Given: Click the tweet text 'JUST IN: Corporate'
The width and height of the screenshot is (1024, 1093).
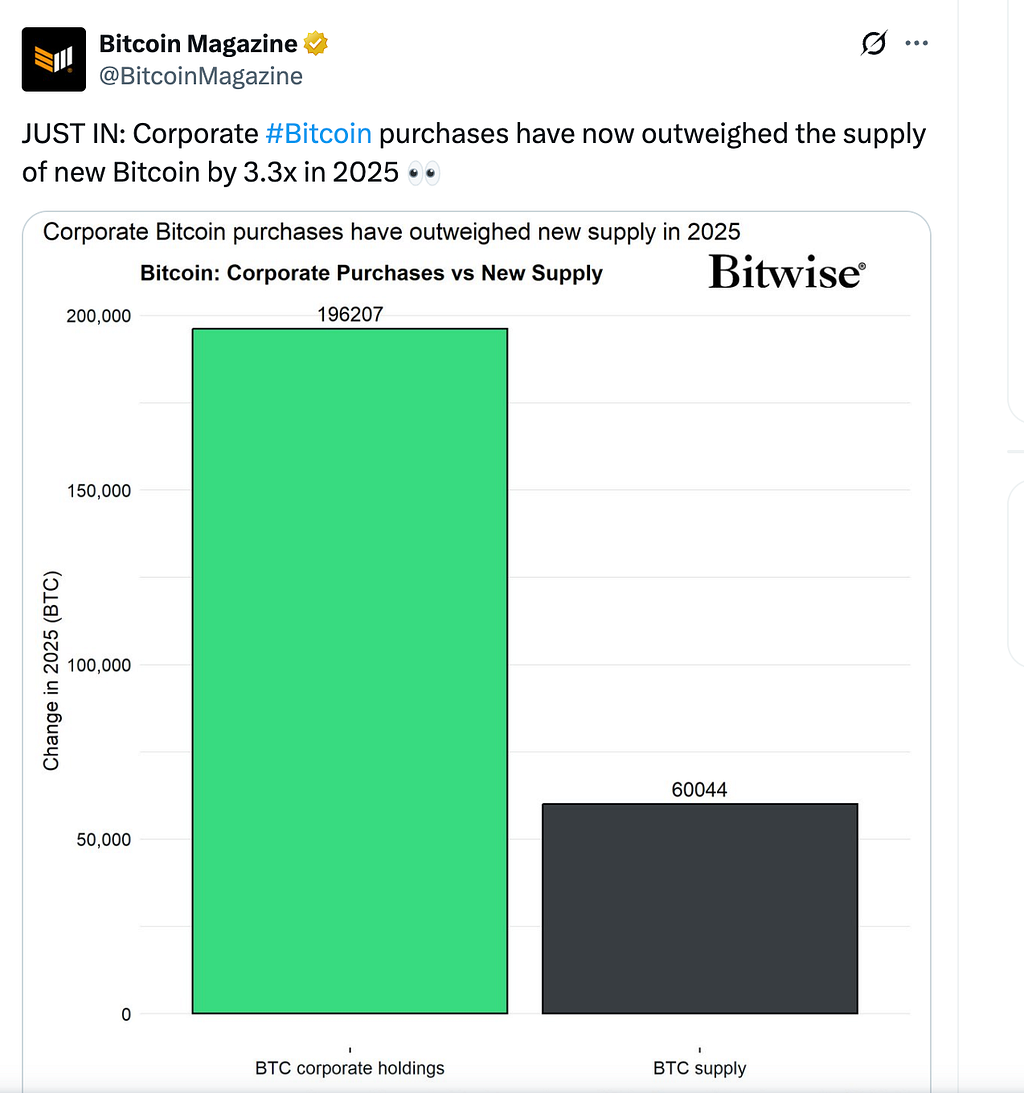Looking at the screenshot, I should (140, 134).
